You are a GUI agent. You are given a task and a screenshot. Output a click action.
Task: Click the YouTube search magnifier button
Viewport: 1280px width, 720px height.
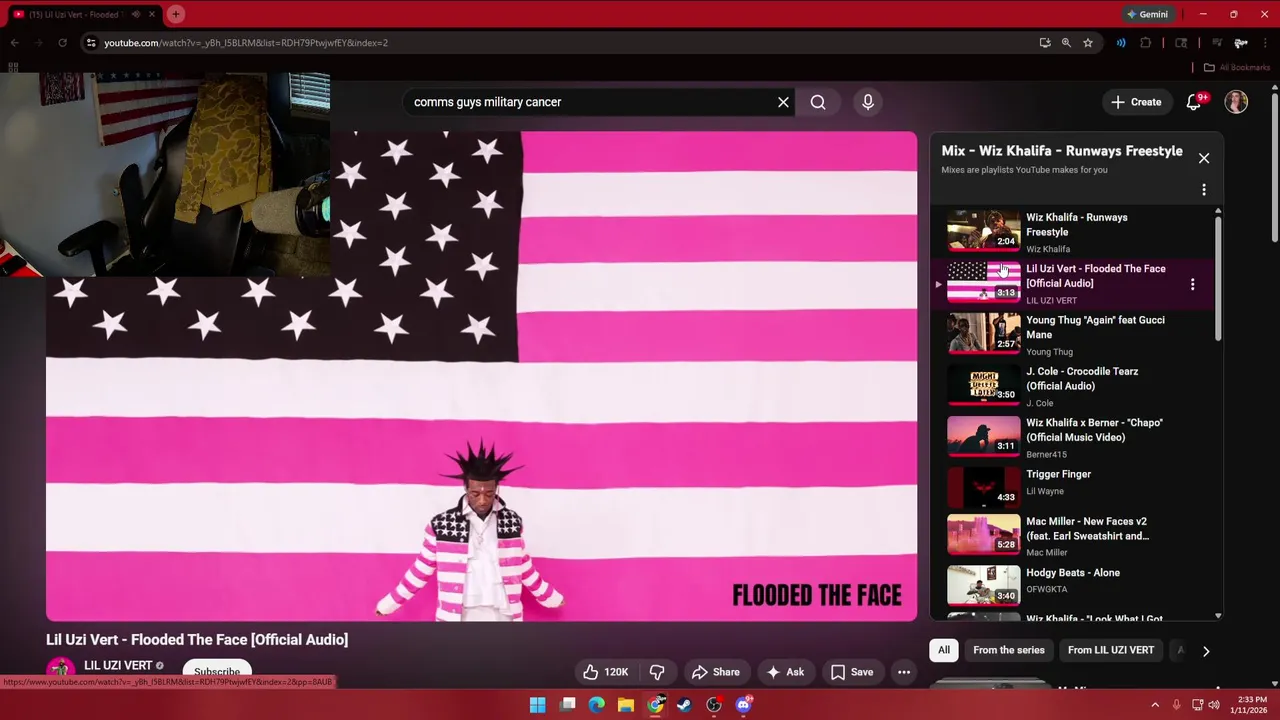(x=818, y=102)
